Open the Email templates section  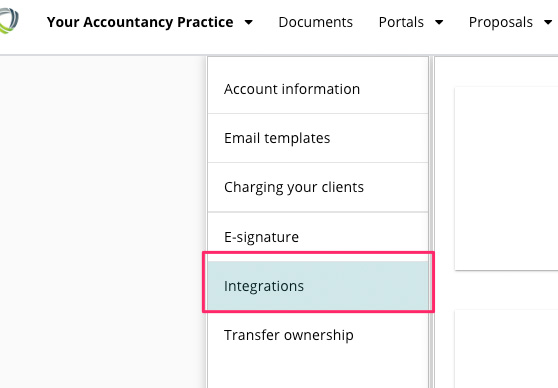click(x=318, y=138)
